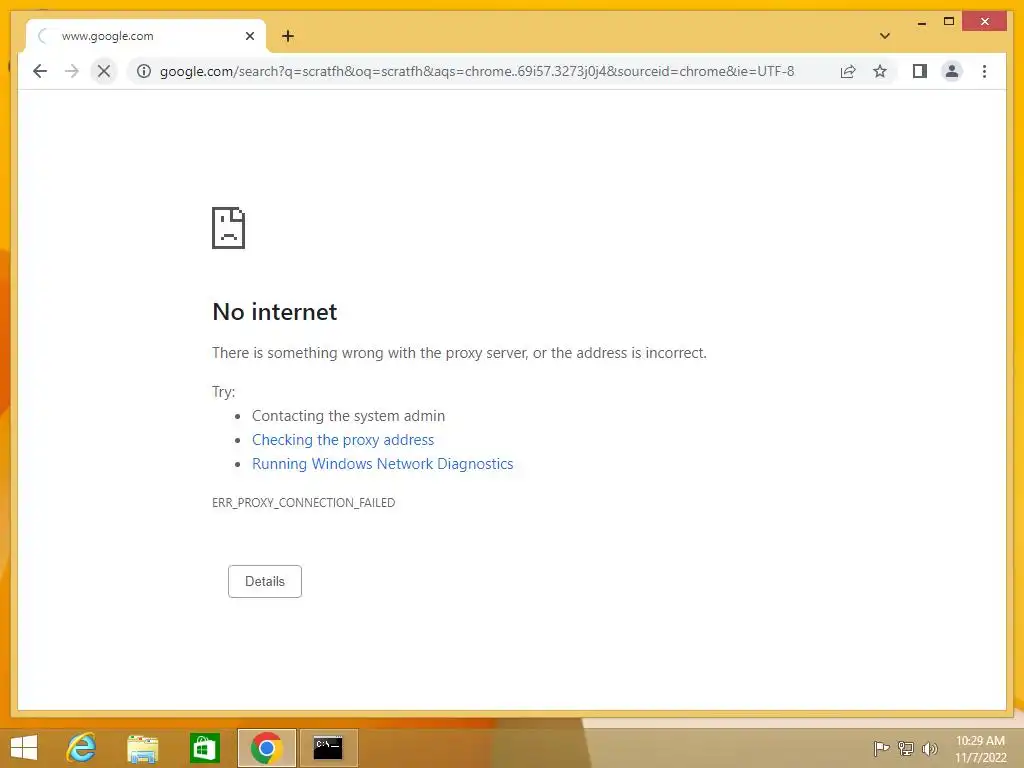1024x768 pixels.
Task: Maximize the Chrome window
Action: 949,22
